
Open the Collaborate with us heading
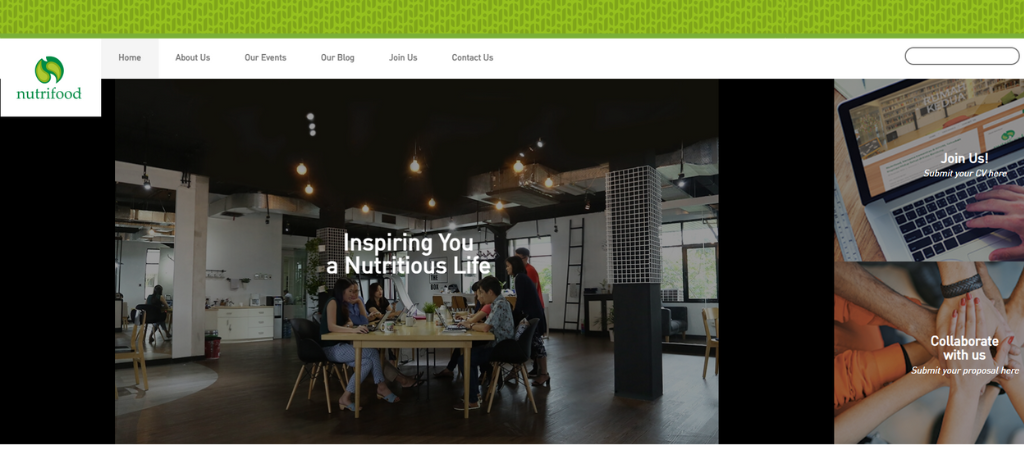(x=964, y=348)
